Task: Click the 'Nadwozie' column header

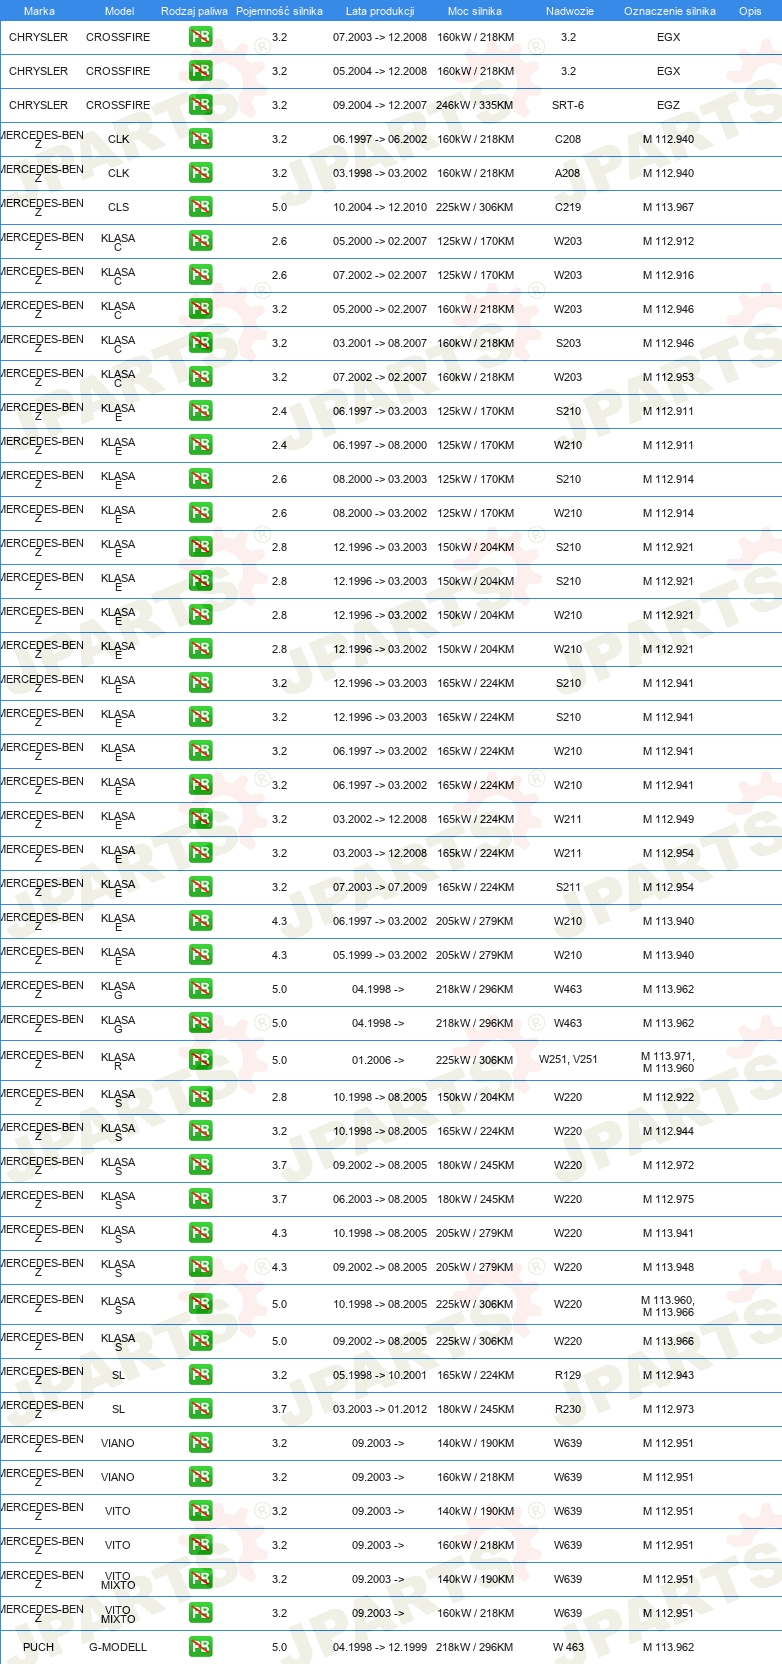Action: tap(570, 11)
